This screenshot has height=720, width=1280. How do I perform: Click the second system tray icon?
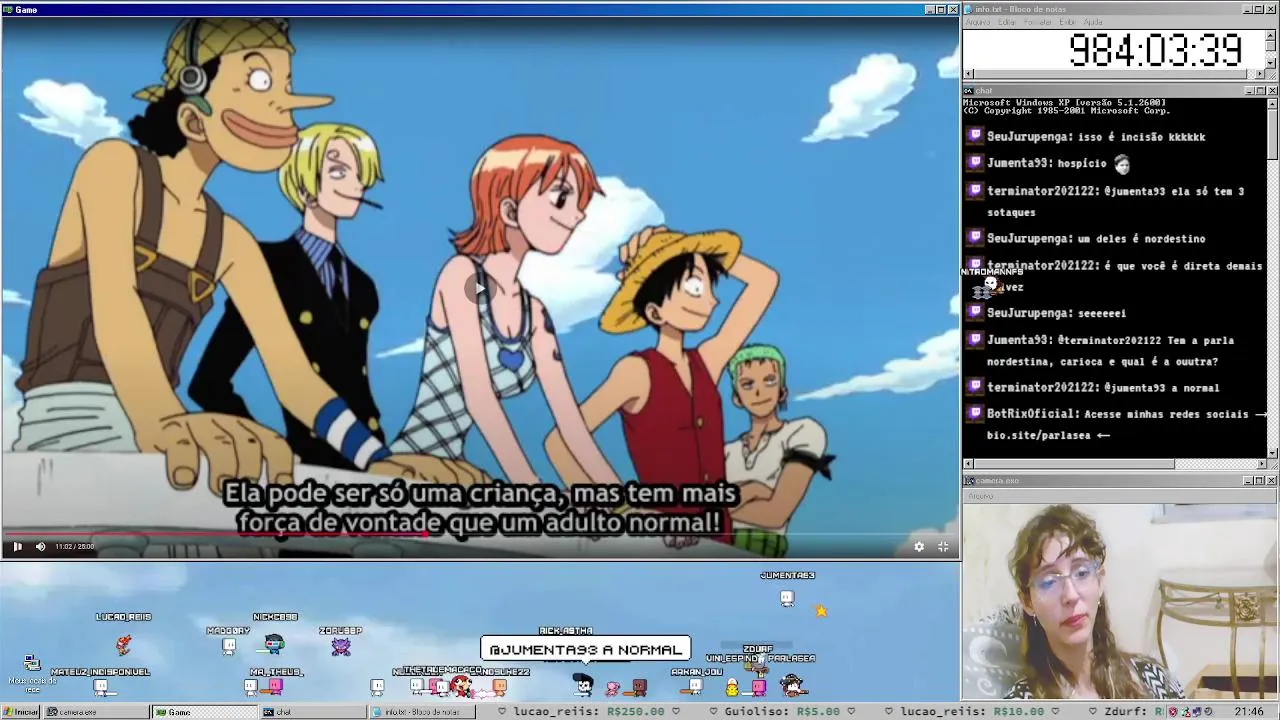click(x=1187, y=712)
